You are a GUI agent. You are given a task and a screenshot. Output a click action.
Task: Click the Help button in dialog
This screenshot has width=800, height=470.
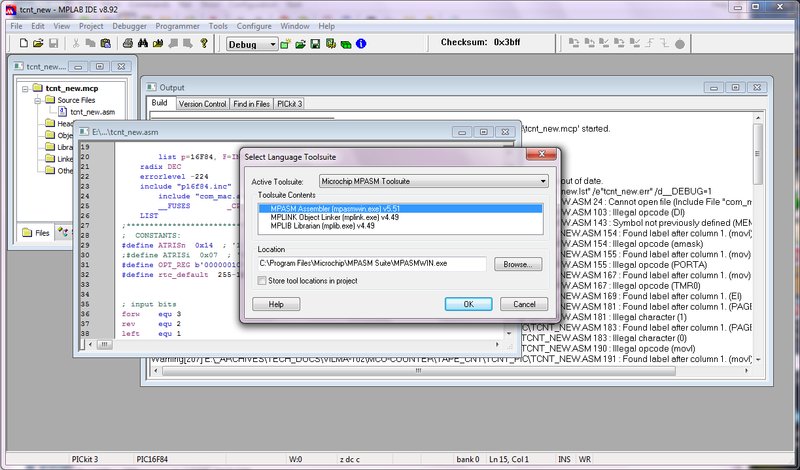pyautogui.click(x=276, y=304)
